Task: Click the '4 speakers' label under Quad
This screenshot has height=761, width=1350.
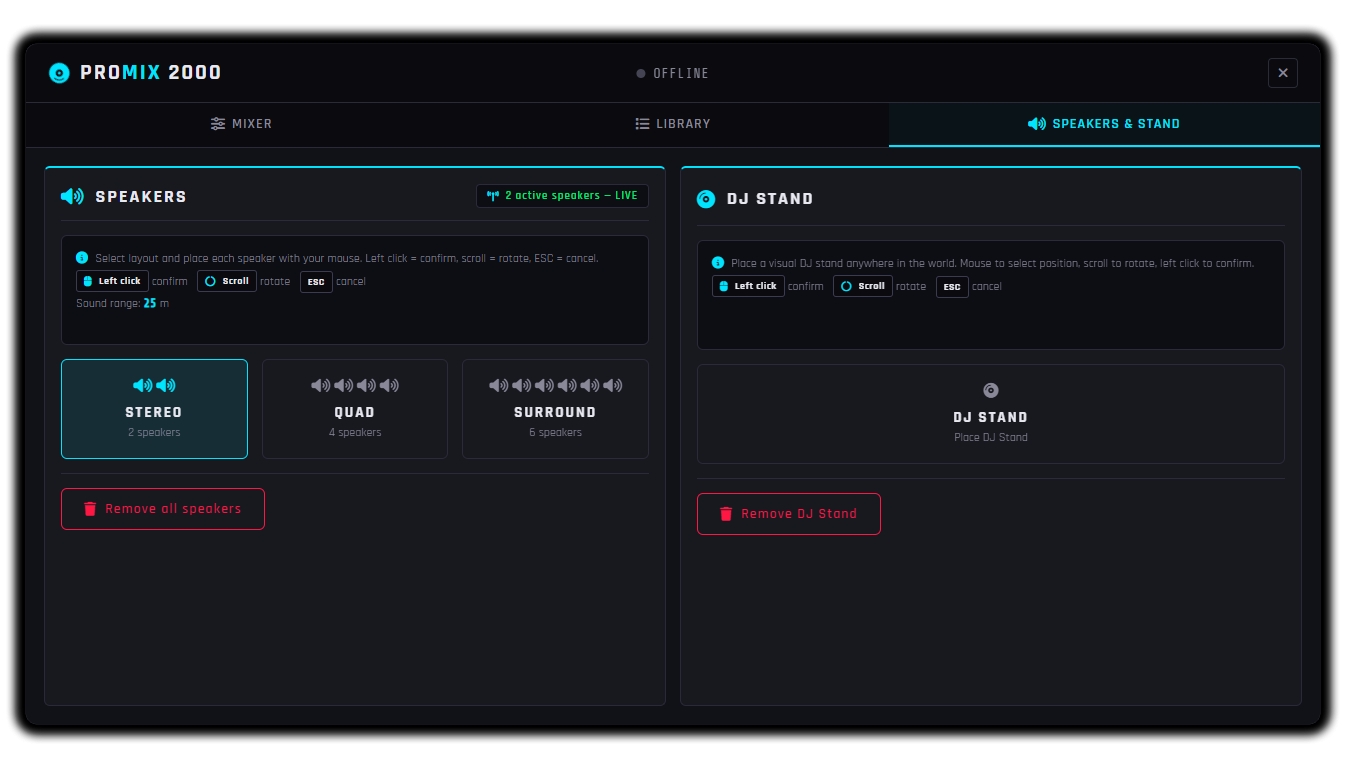Action: coord(355,432)
